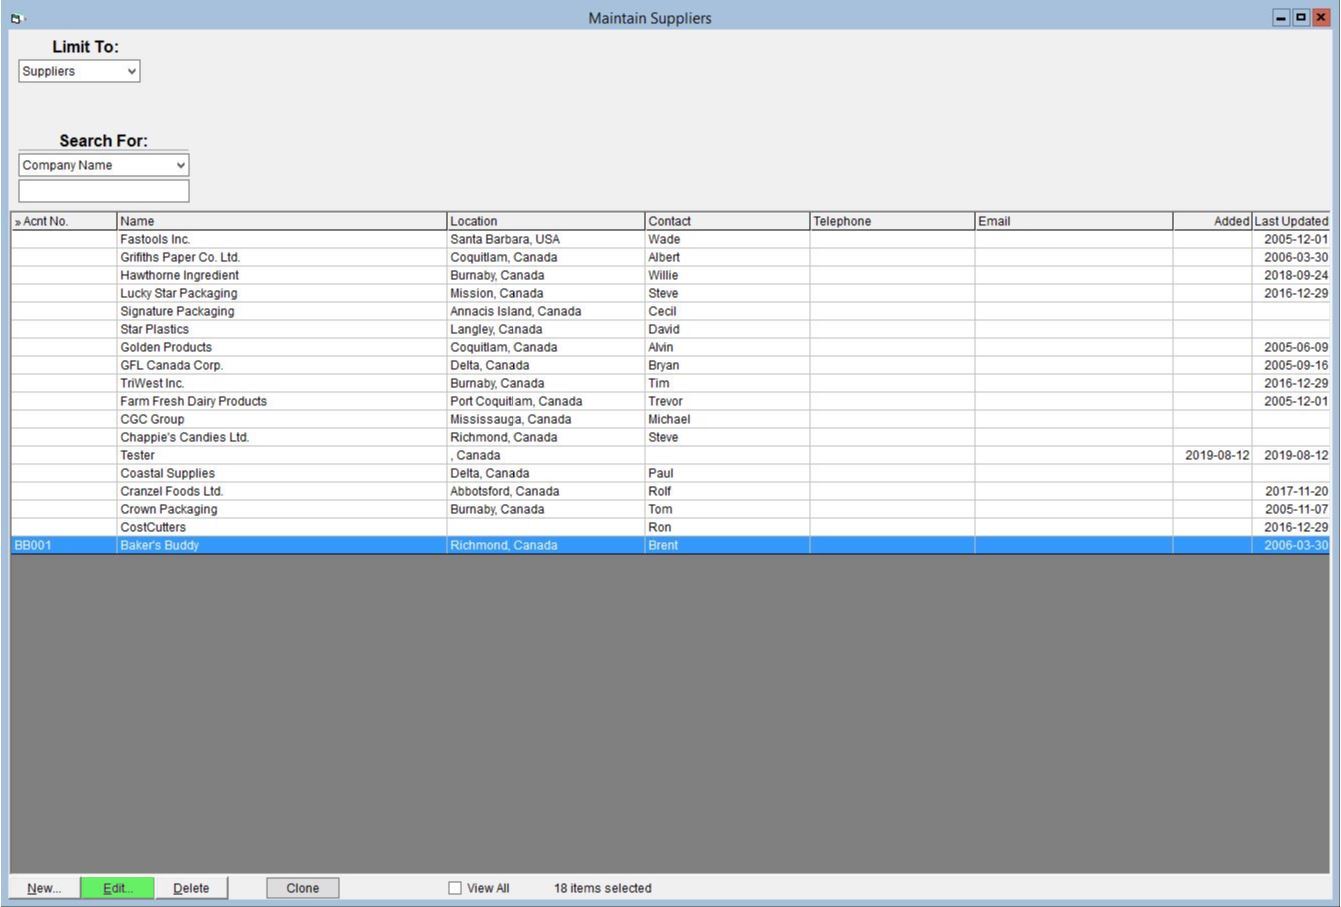Screen dimensions: 1341x907
Task: Select the Cranzel Foods Ltd. row
Action: tap(670, 491)
